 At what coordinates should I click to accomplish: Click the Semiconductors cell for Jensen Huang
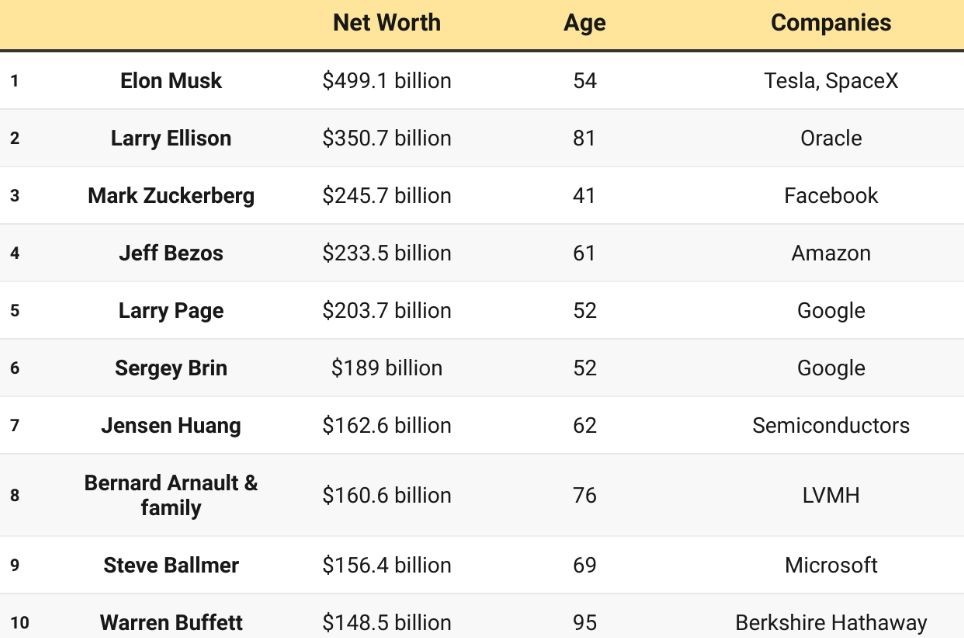tap(831, 425)
